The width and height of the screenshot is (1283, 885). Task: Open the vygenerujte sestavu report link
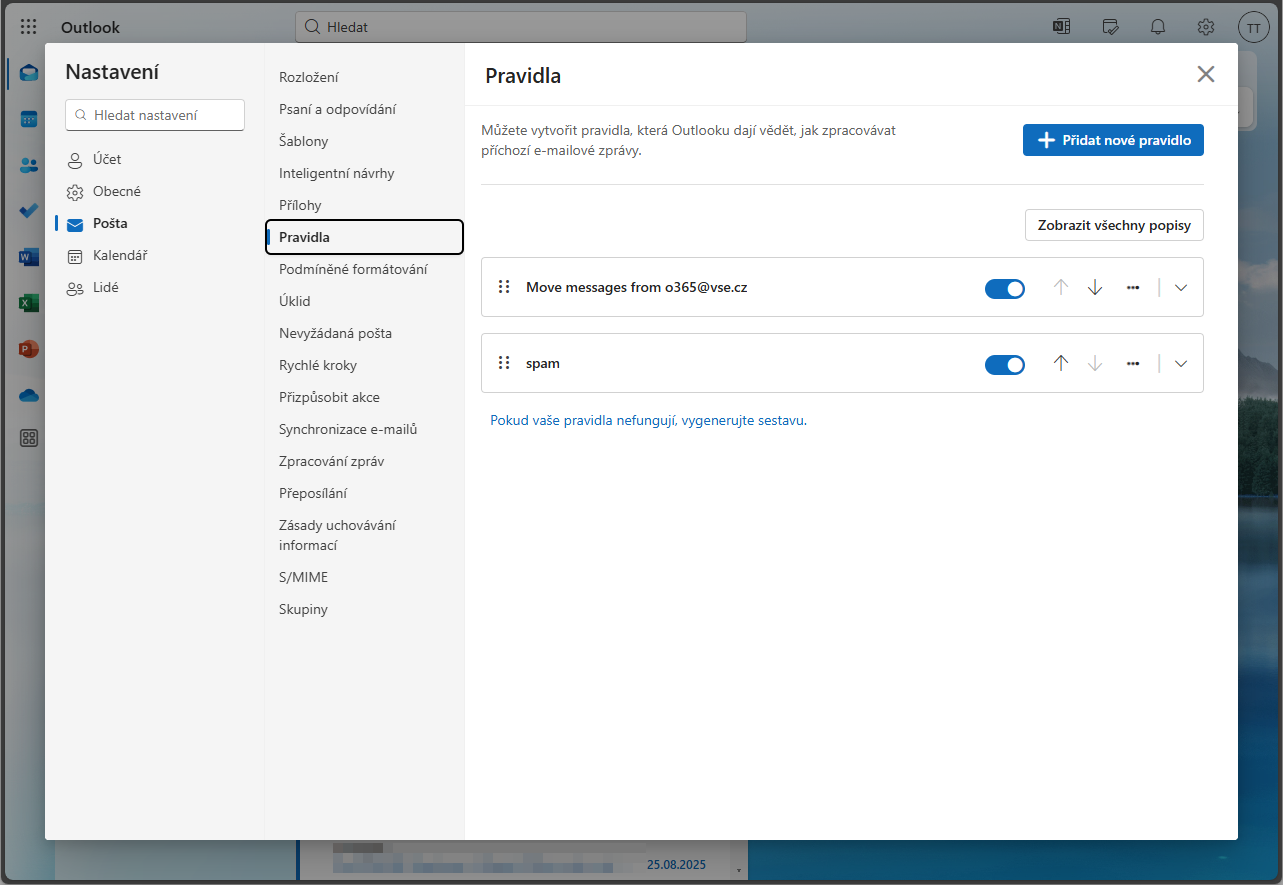744,421
